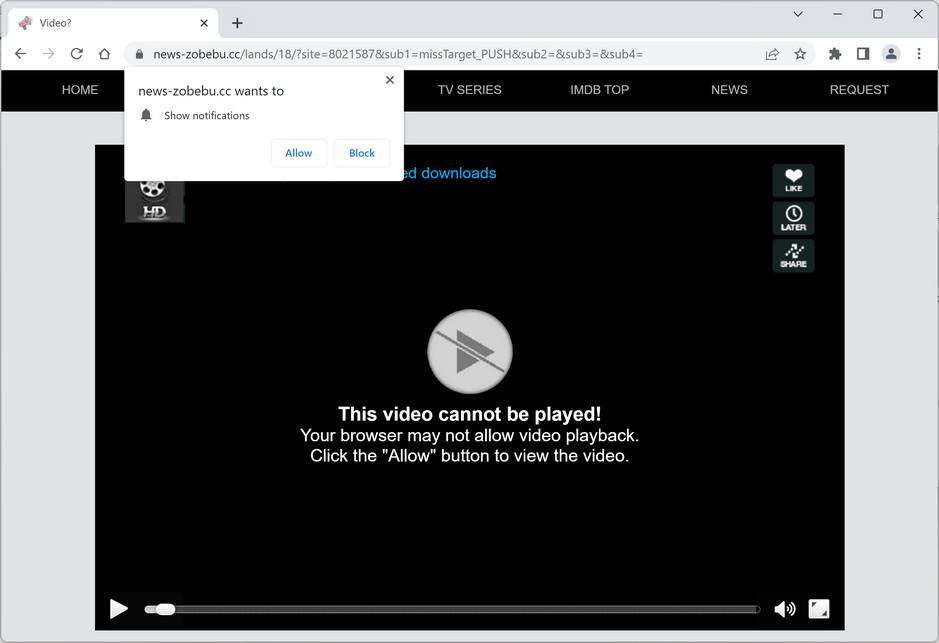The image size is (939, 643).
Task: Click the address bar URL
Action: coord(398,54)
